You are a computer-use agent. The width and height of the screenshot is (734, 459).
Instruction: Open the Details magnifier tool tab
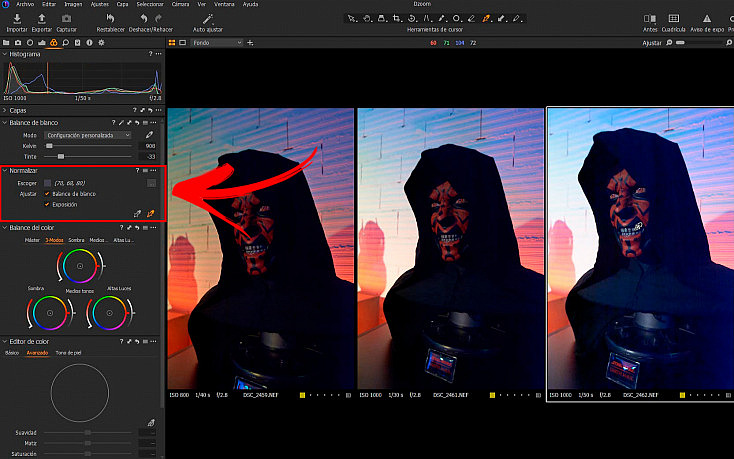pyautogui.click(x=66, y=43)
